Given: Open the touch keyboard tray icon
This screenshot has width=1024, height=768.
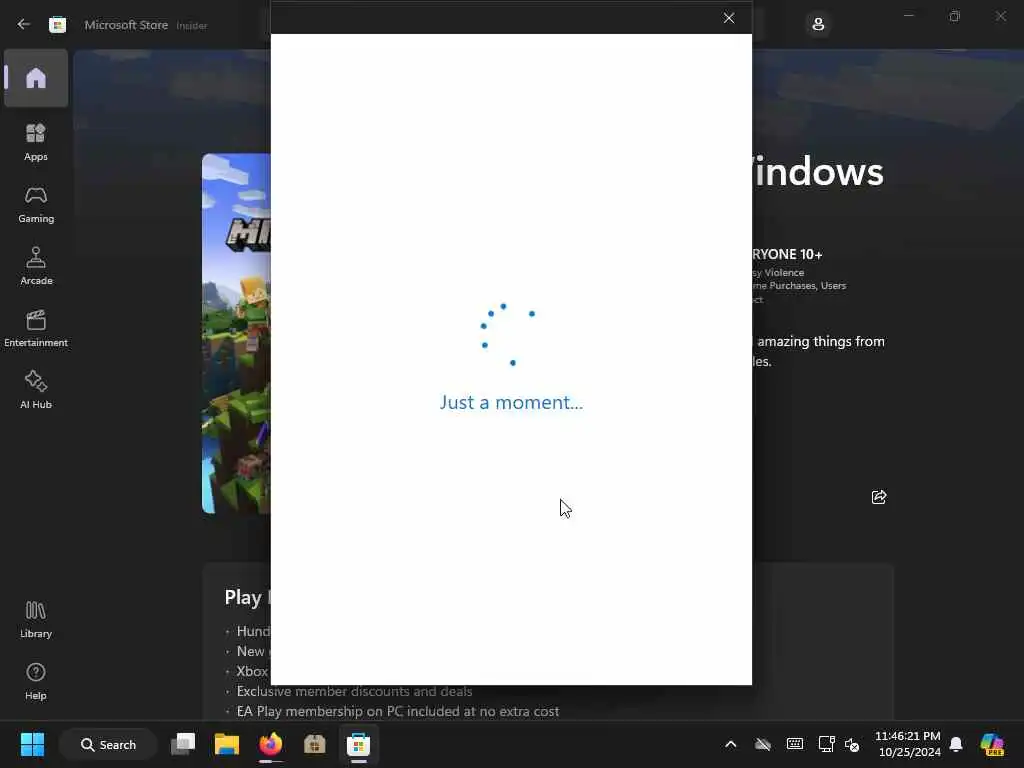Looking at the screenshot, I should (x=795, y=744).
